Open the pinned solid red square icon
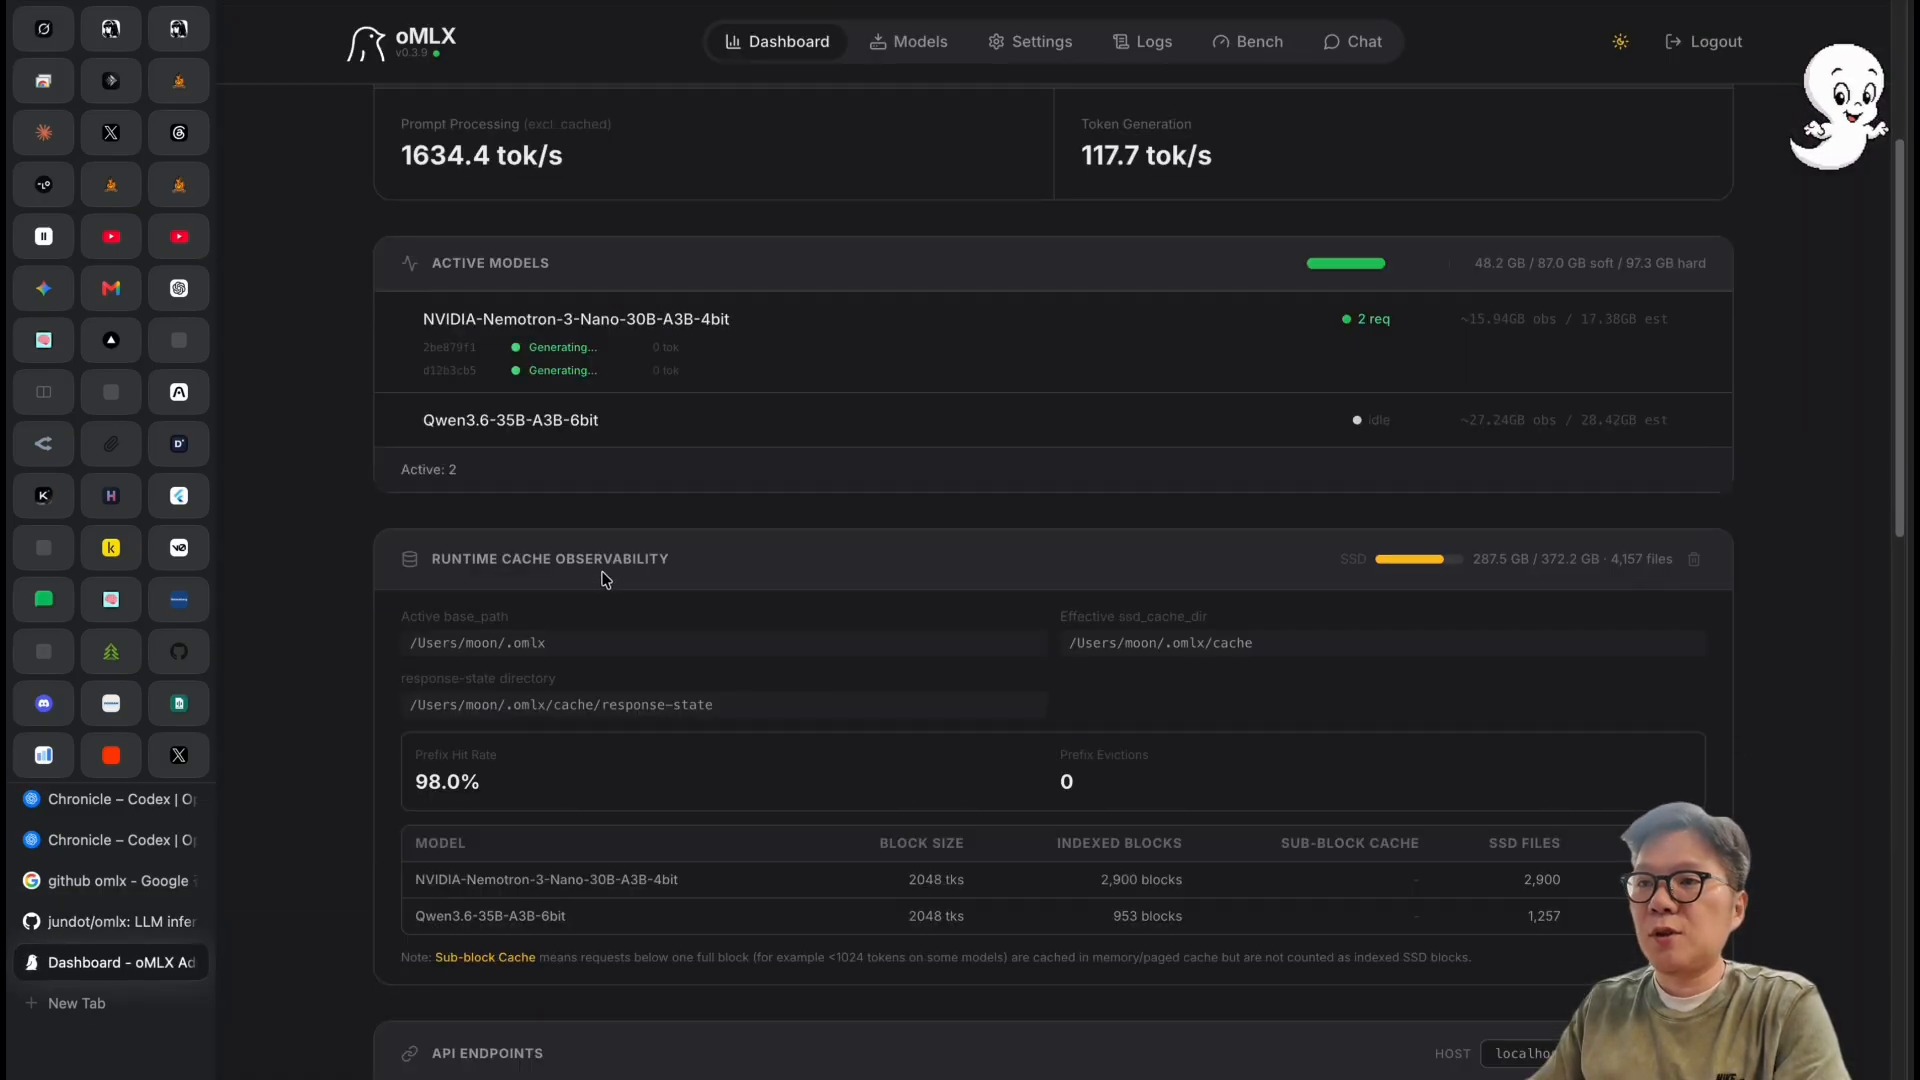The height and width of the screenshot is (1080, 1920). (x=111, y=756)
